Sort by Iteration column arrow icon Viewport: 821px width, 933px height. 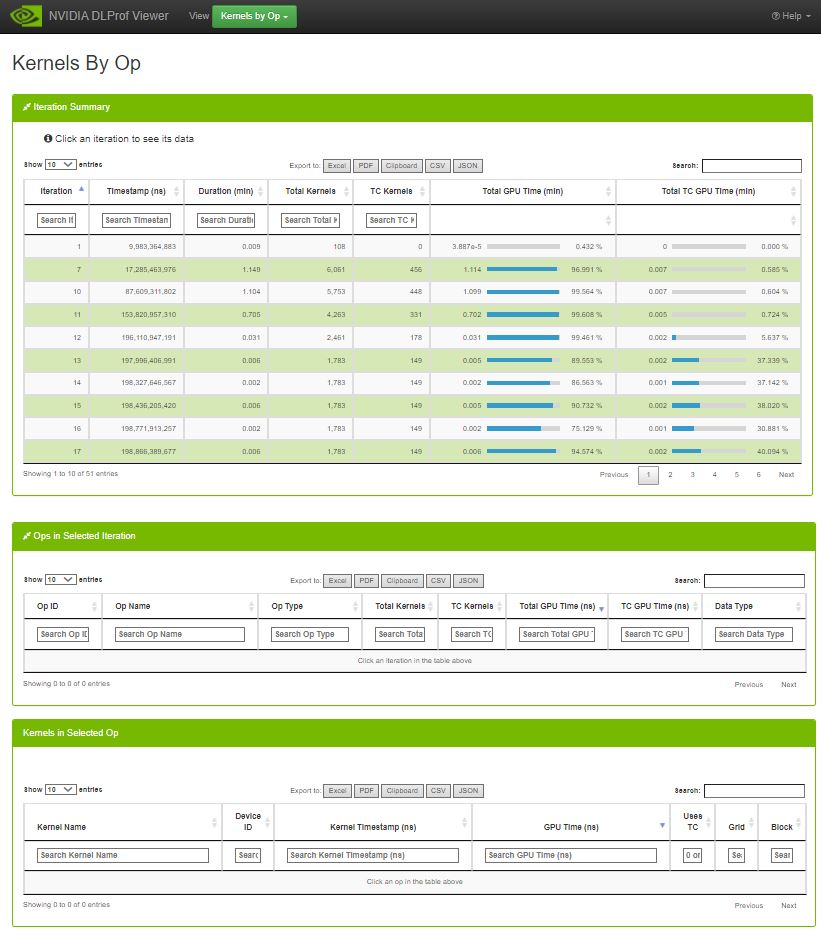pos(81,189)
